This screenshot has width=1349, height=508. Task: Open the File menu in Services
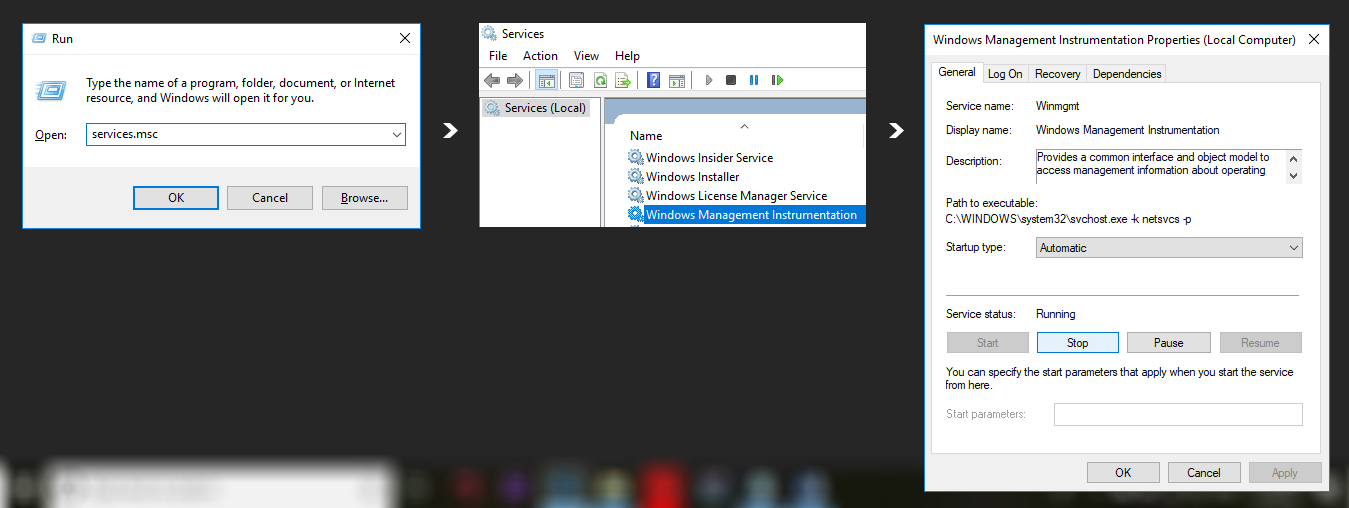pos(498,56)
